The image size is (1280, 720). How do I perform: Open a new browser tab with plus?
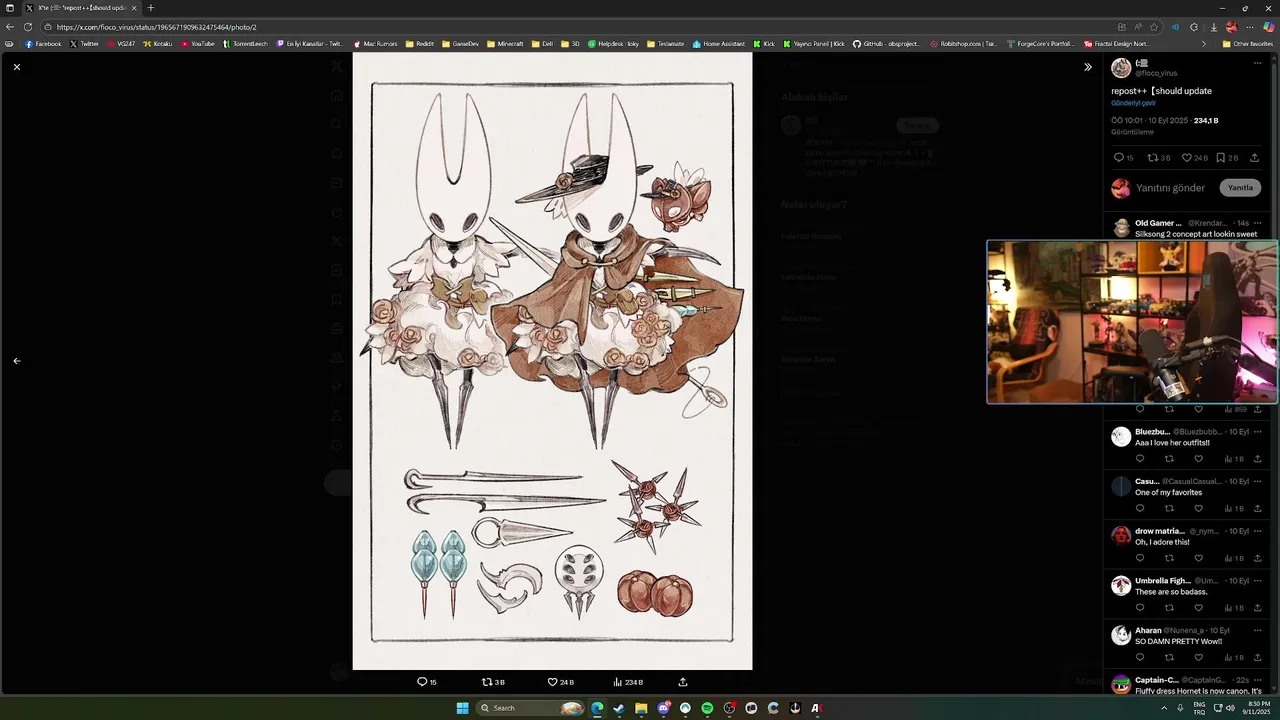[x=151, y=8]
